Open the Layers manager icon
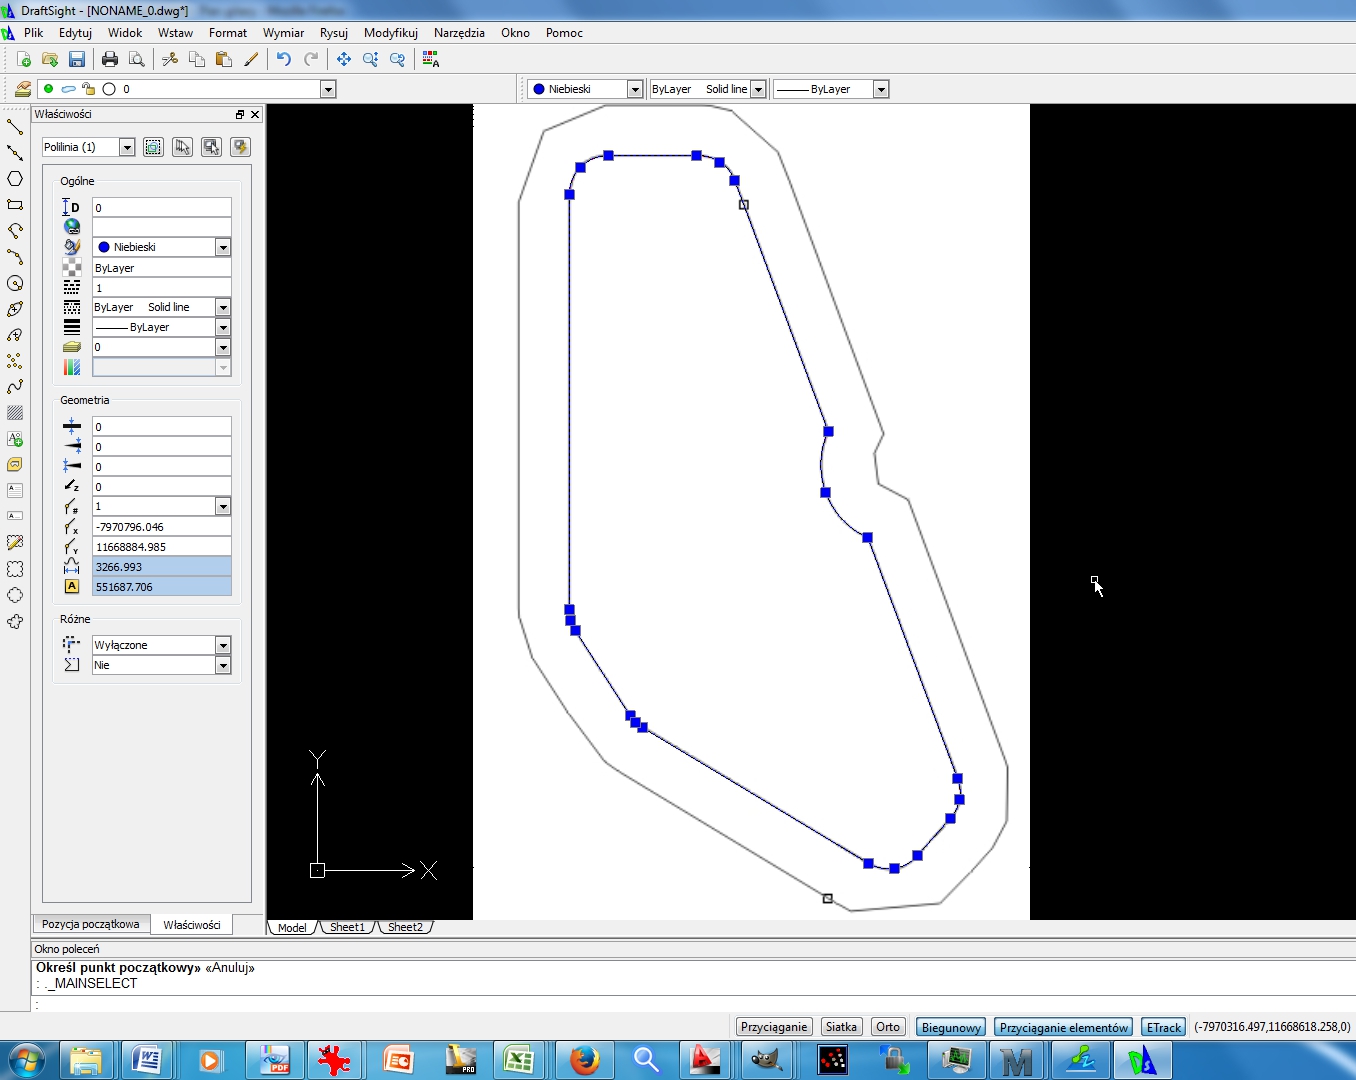The width and height of the screenshot is (1356, 1080). click(x=22, y=89)
